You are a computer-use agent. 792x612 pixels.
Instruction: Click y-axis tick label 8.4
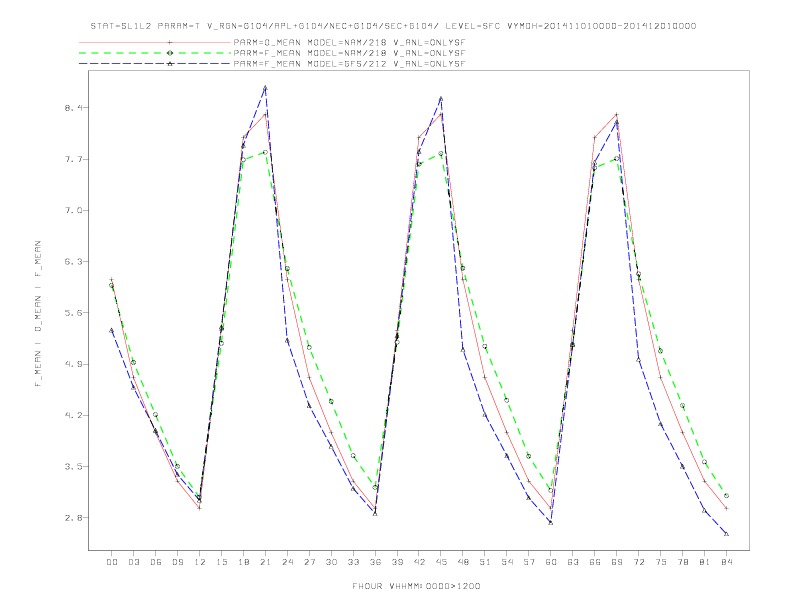[74, 108]
